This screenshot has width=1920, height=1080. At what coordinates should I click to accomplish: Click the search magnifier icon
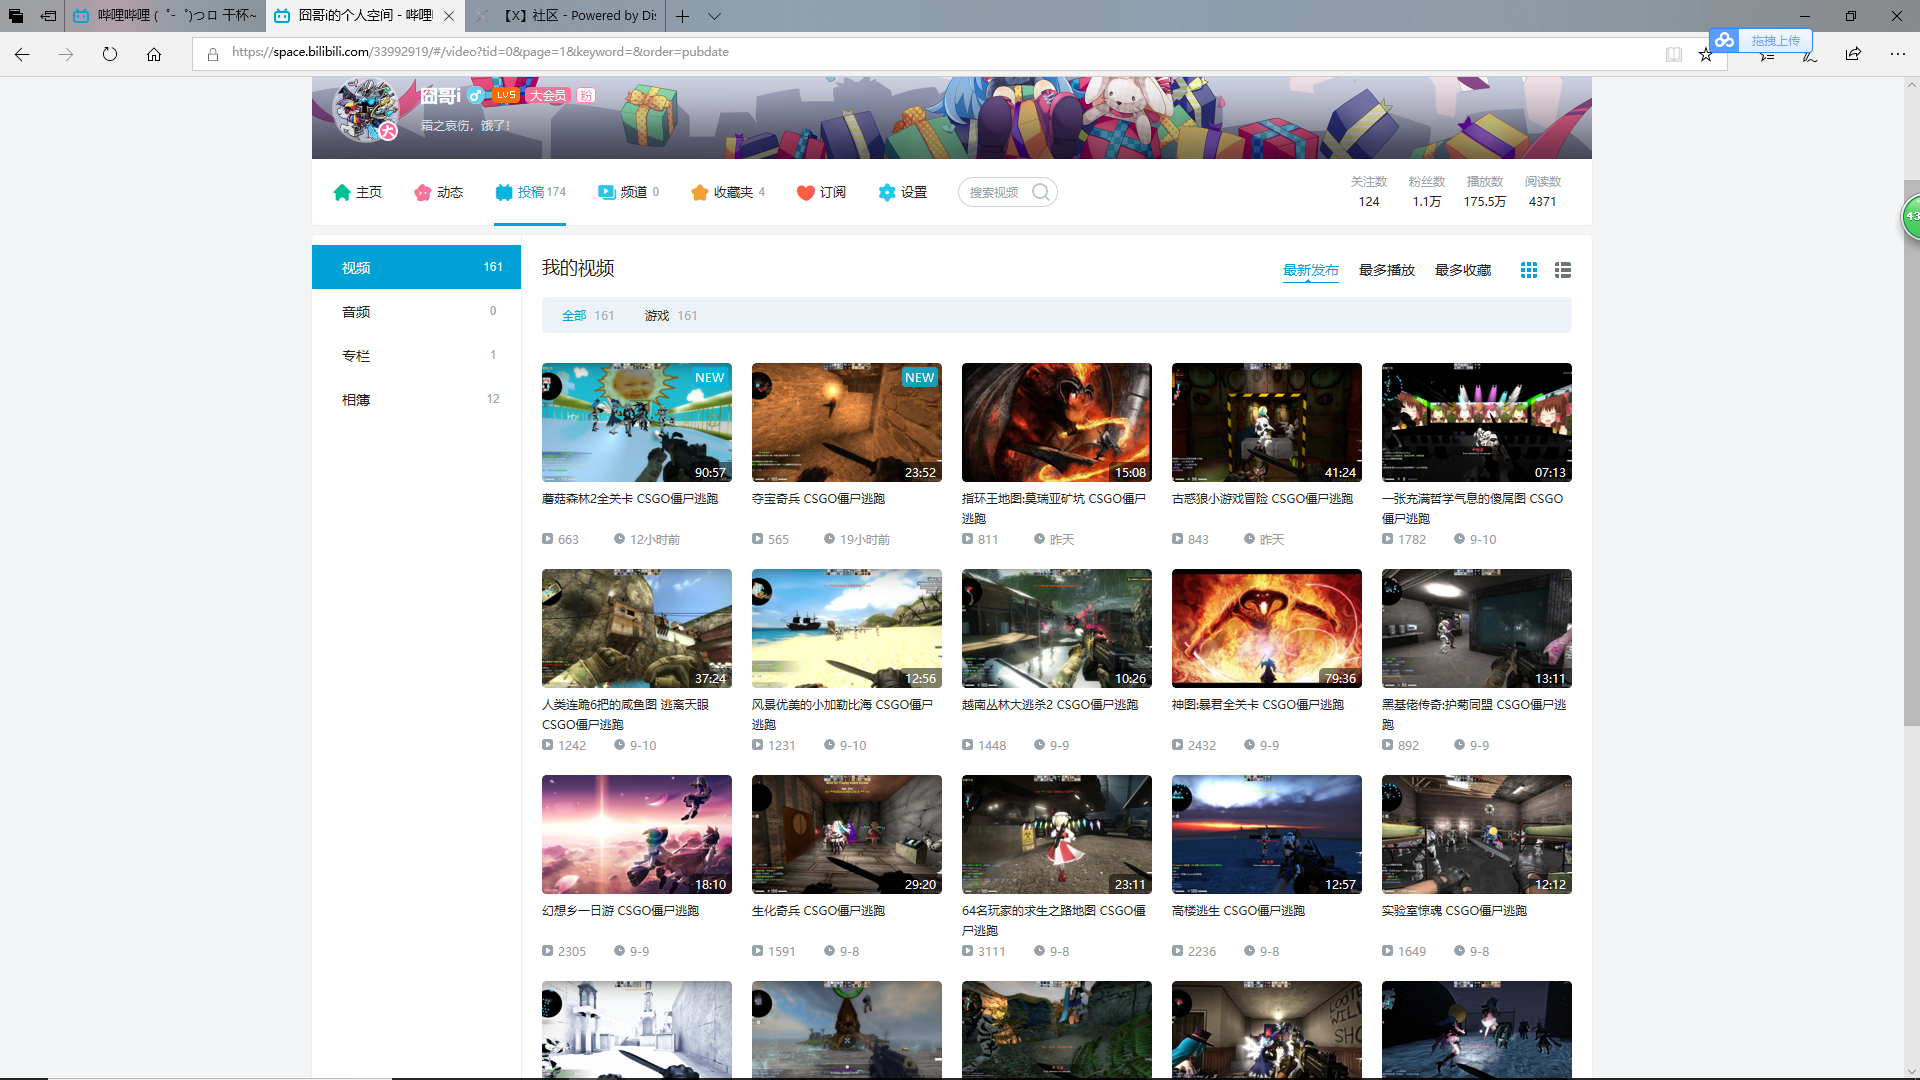(x=1041, y=192)
